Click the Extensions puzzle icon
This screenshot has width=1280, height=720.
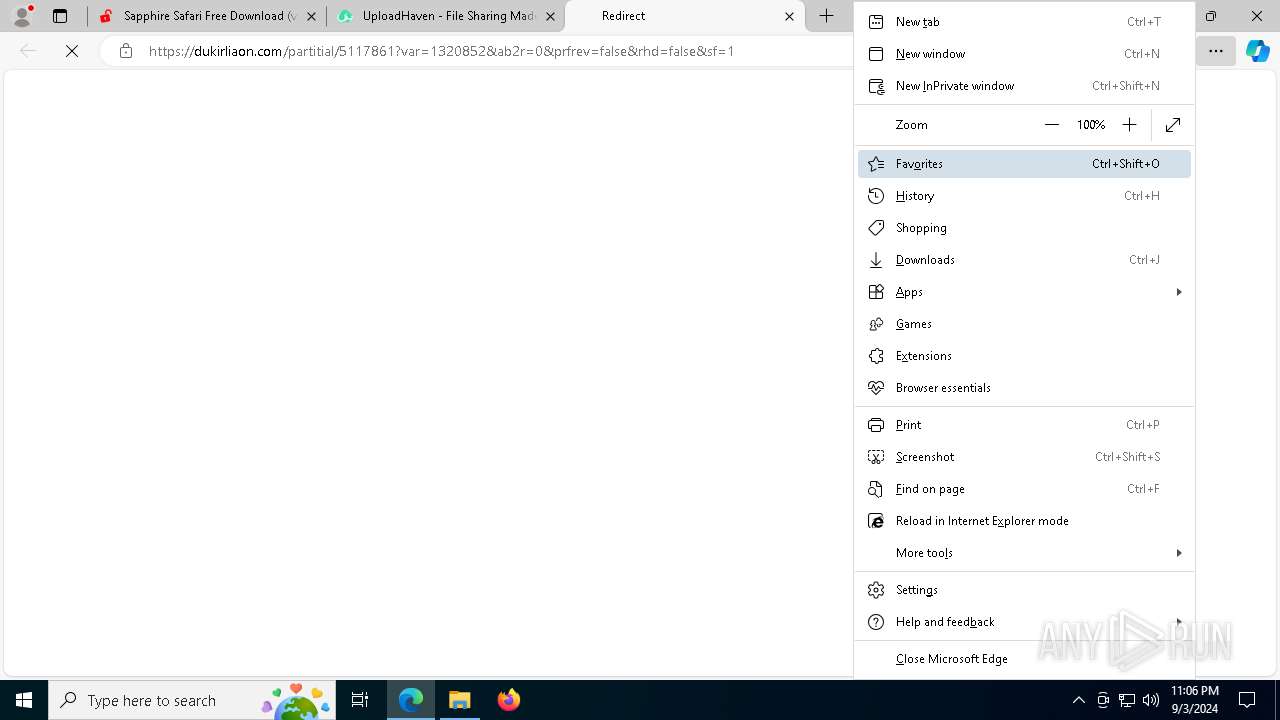[x=876, y=356]
